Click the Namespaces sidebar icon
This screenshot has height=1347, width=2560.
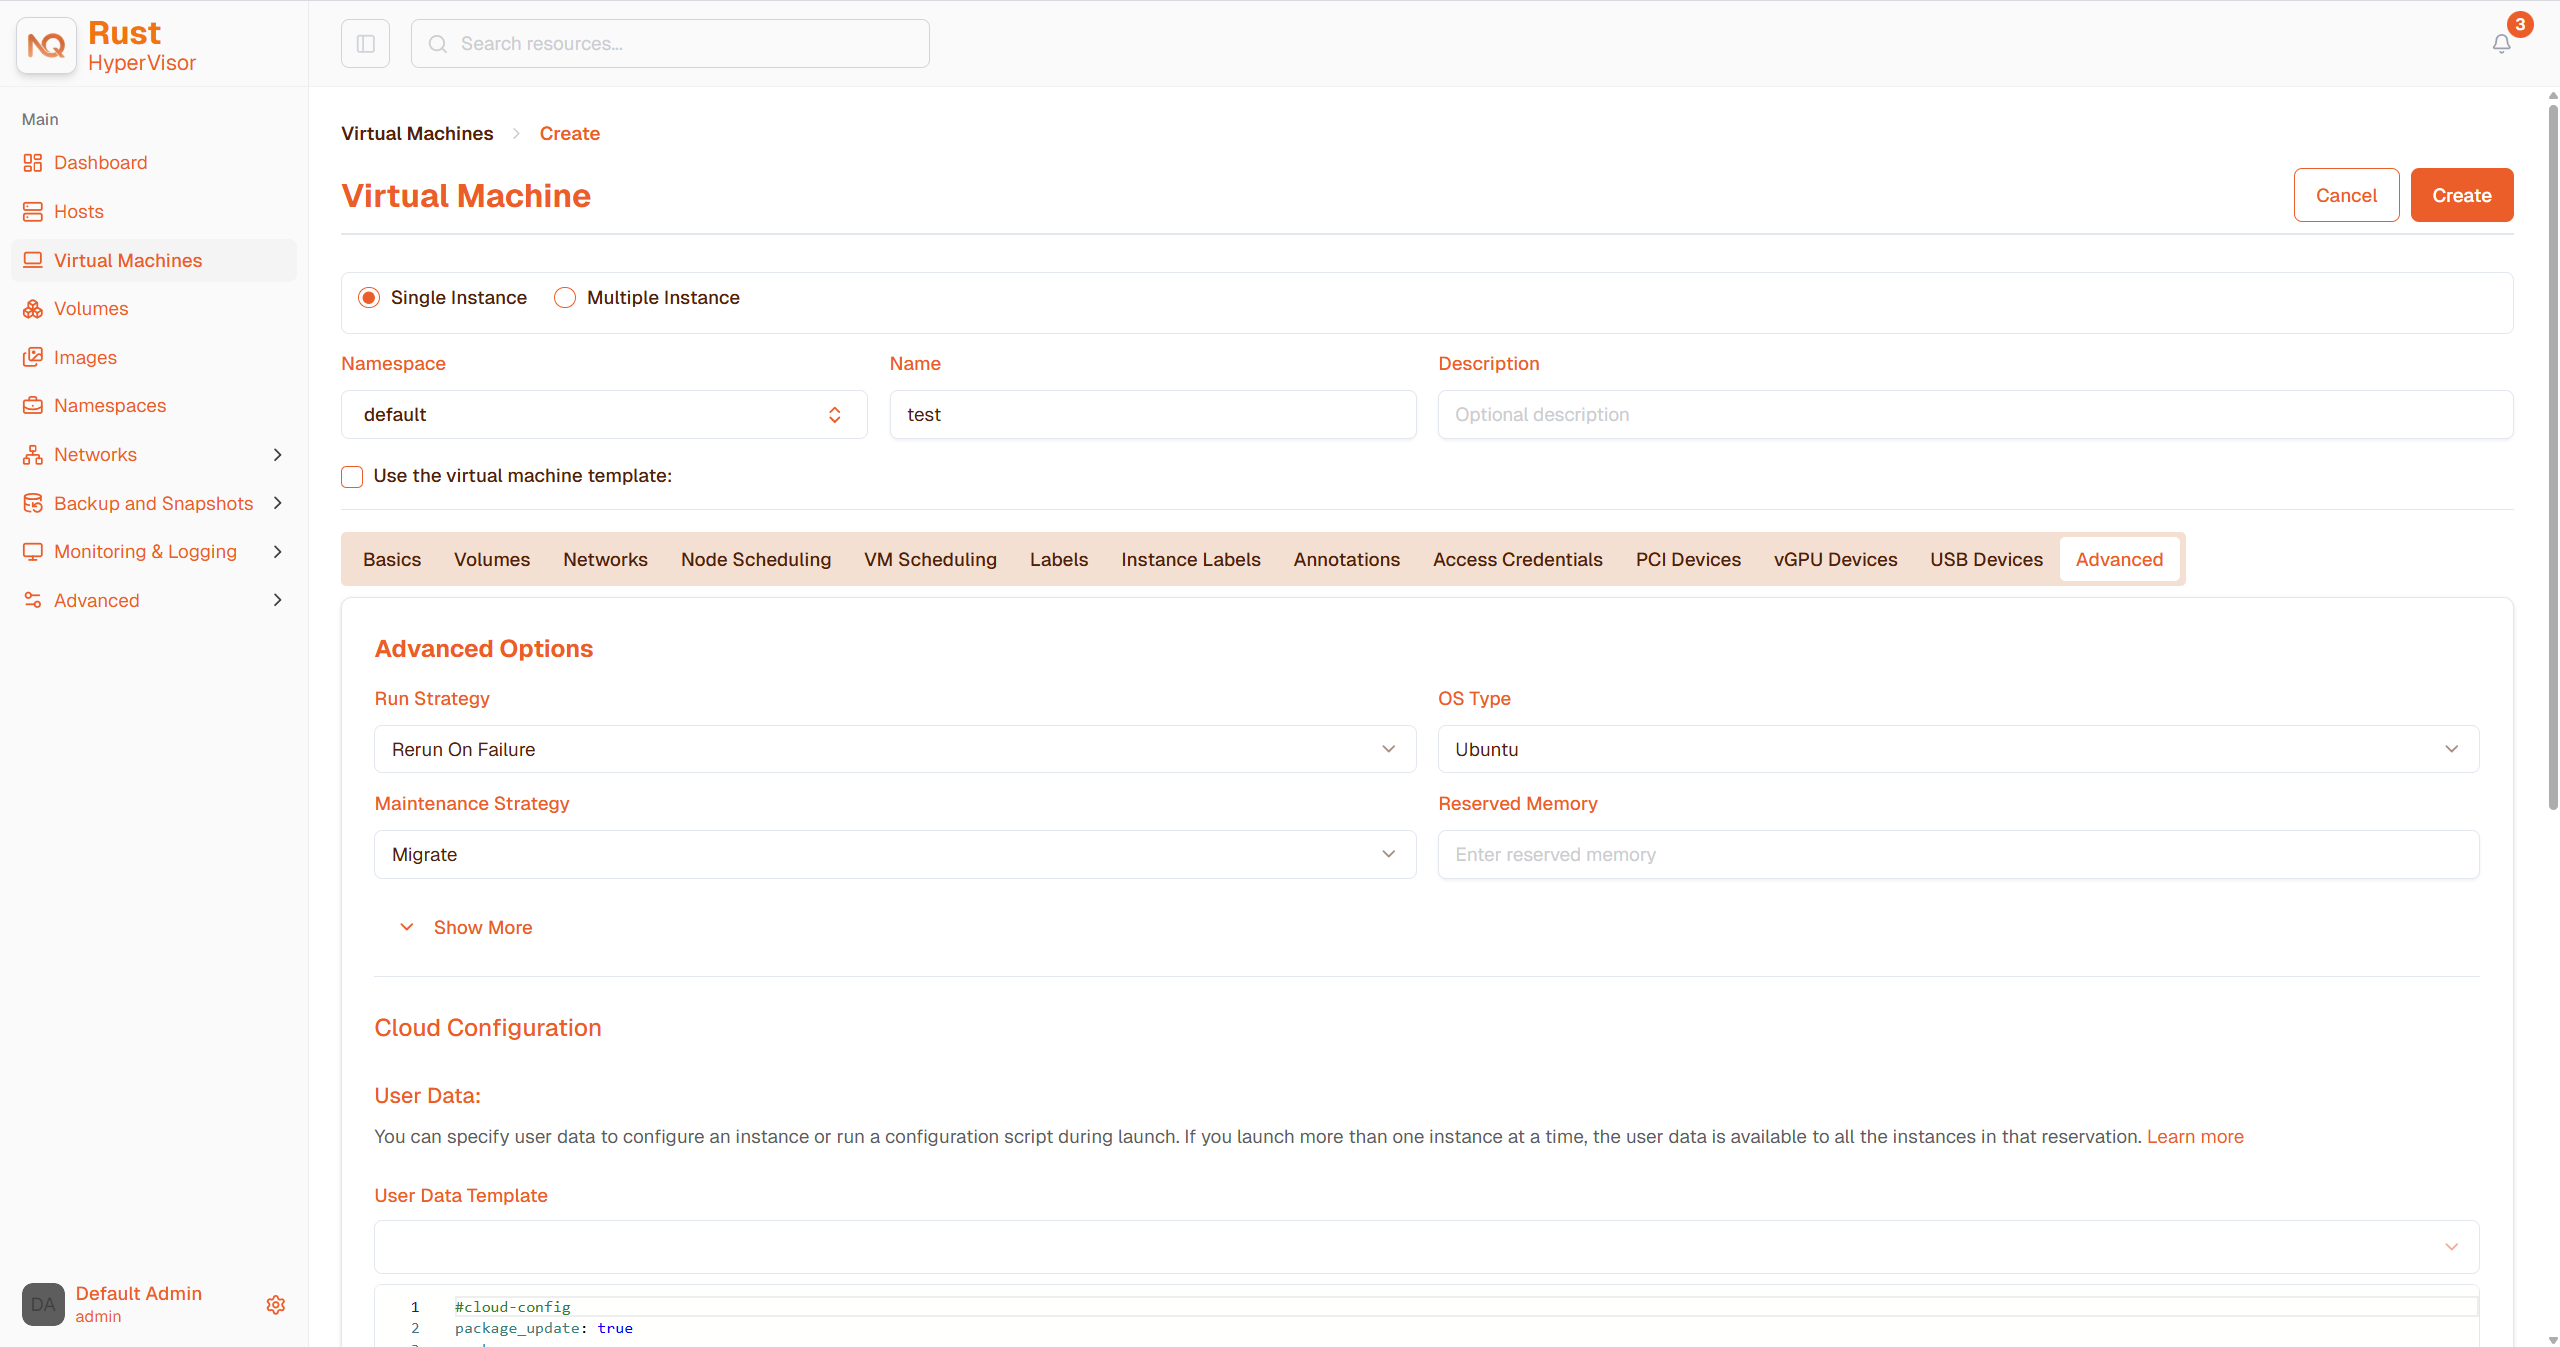33,406
